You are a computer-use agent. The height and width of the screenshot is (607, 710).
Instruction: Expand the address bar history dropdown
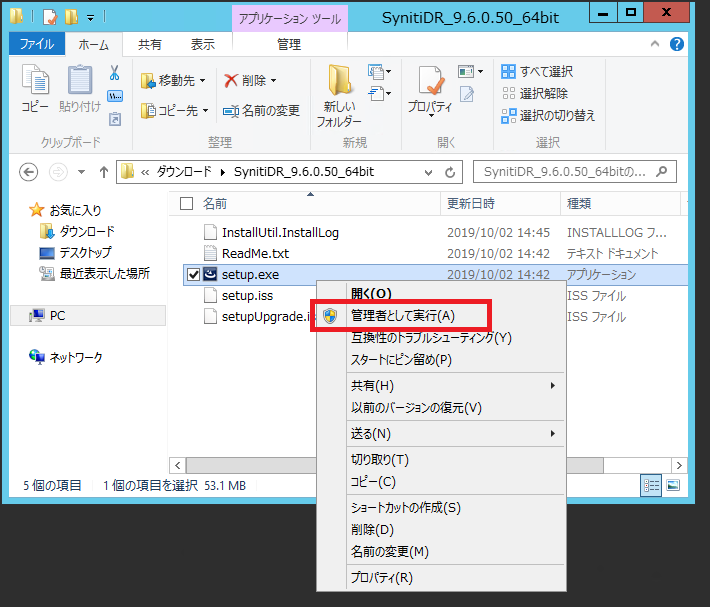tap(428, 172)
